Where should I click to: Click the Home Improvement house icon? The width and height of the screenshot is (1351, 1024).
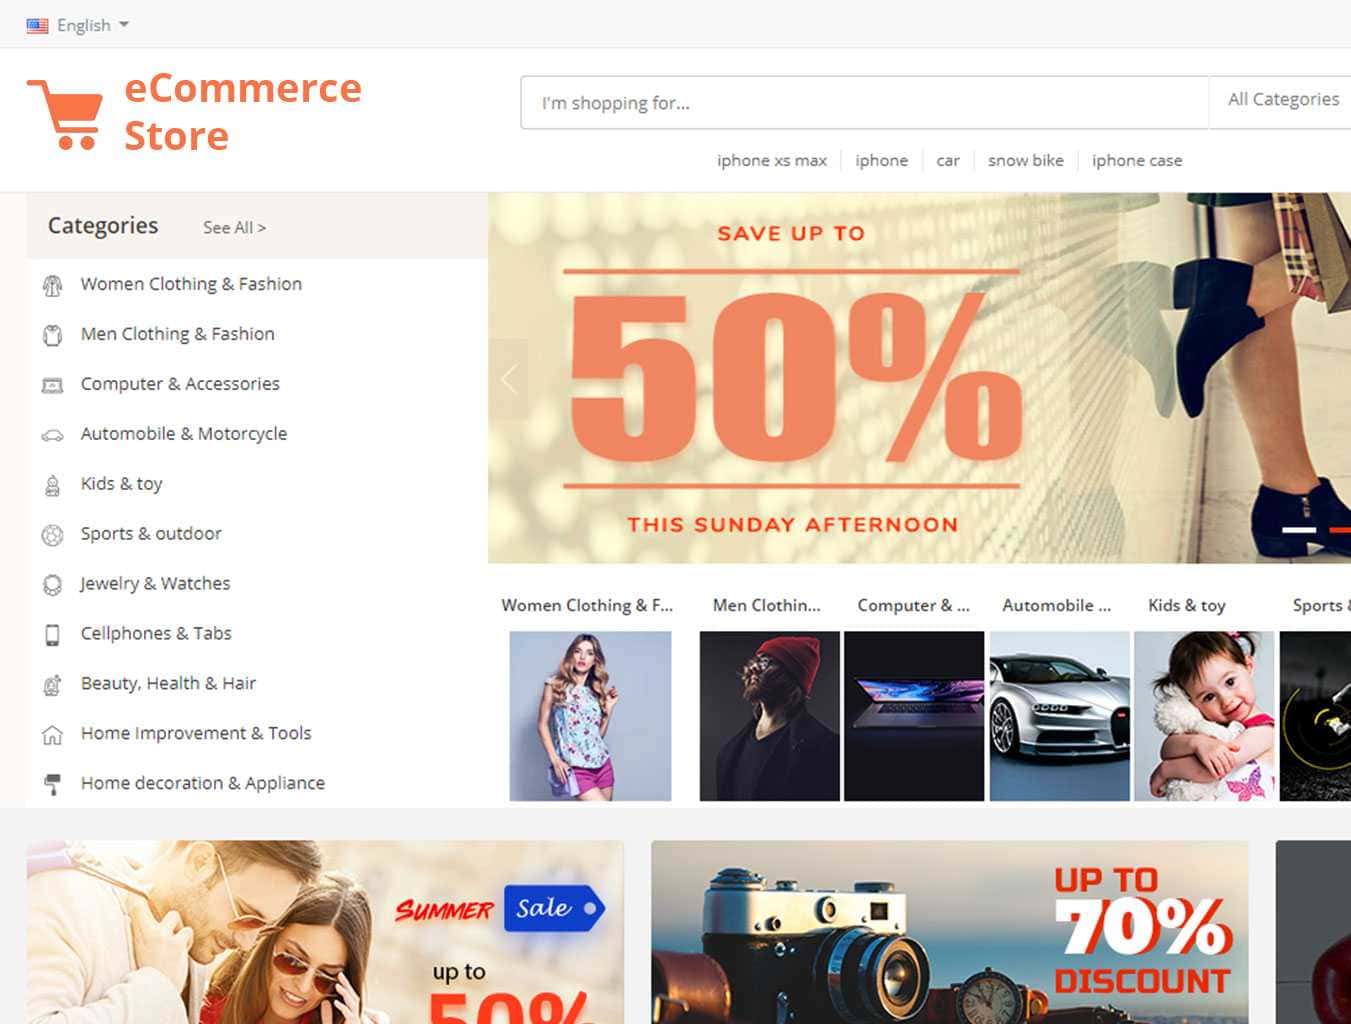(x=52, y=735)
